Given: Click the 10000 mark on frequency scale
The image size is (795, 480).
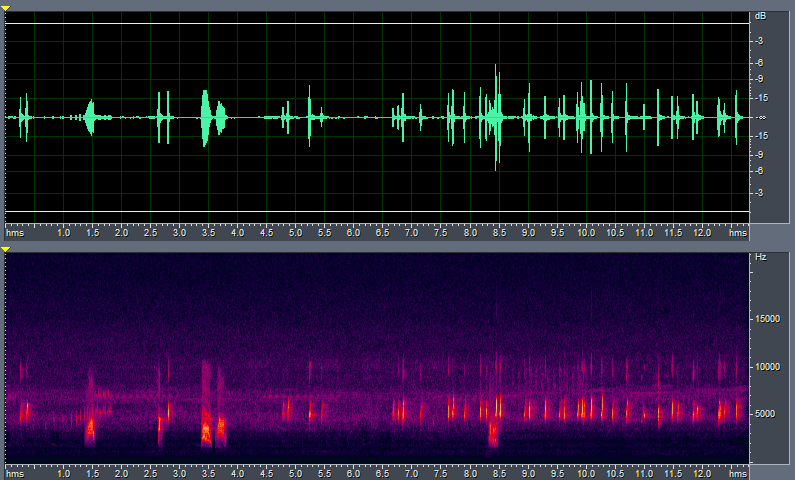Looking at the screenshot, I should click(x=768, y=366).
